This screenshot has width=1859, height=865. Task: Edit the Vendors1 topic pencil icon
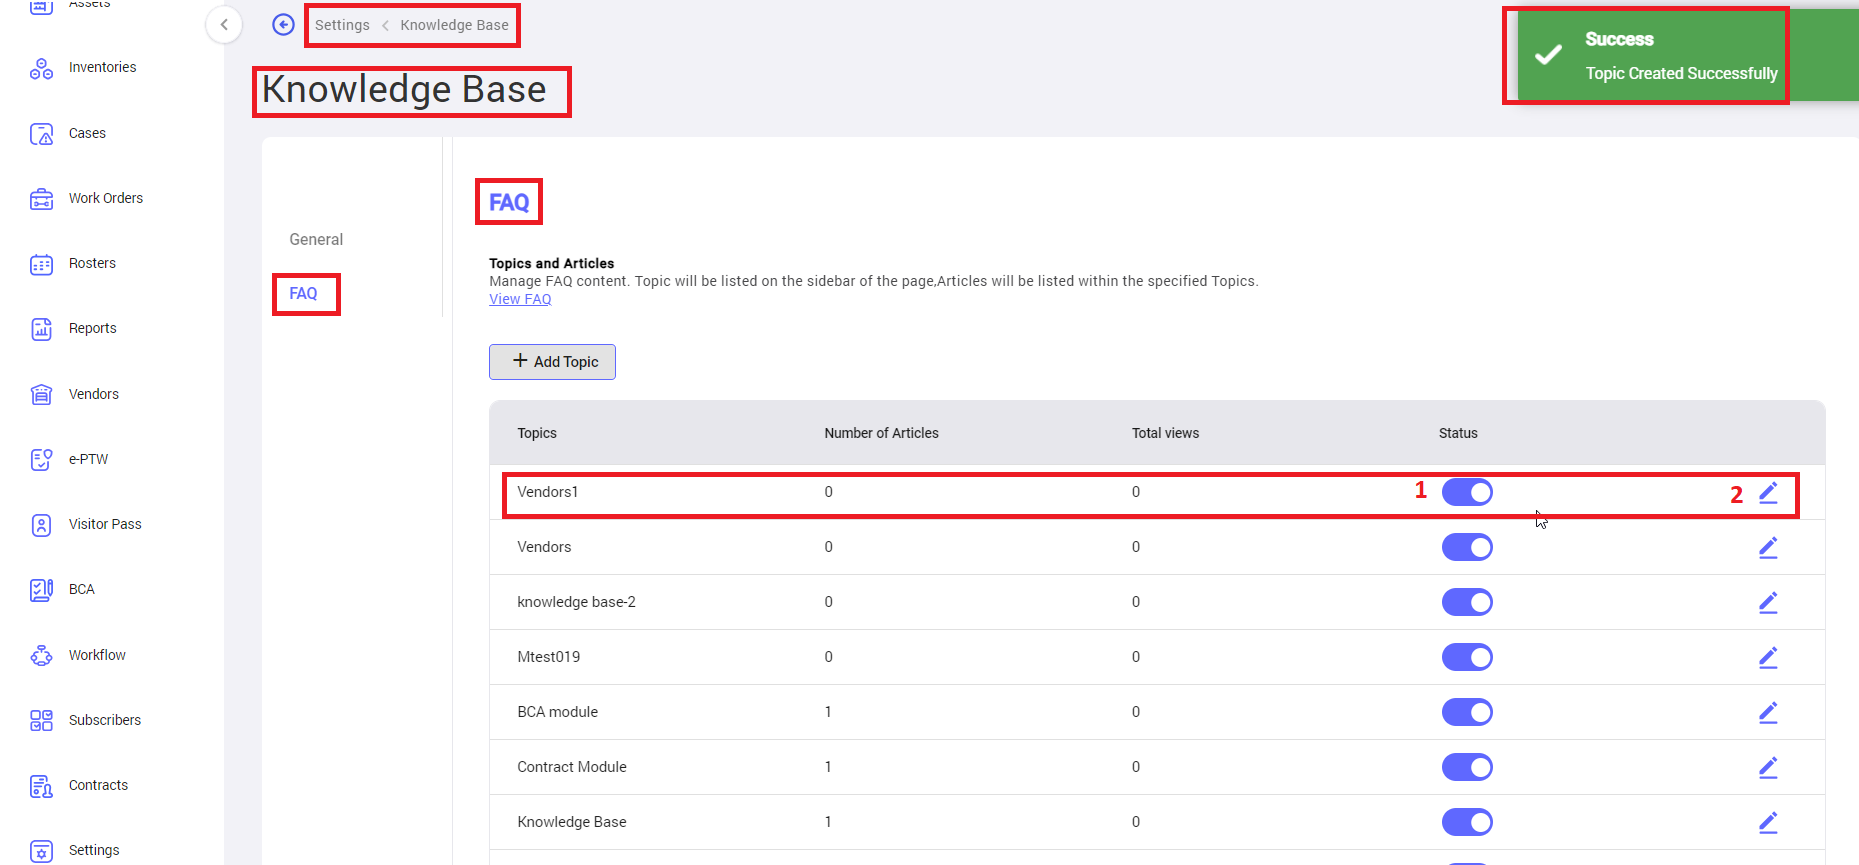pos(1768,492)
